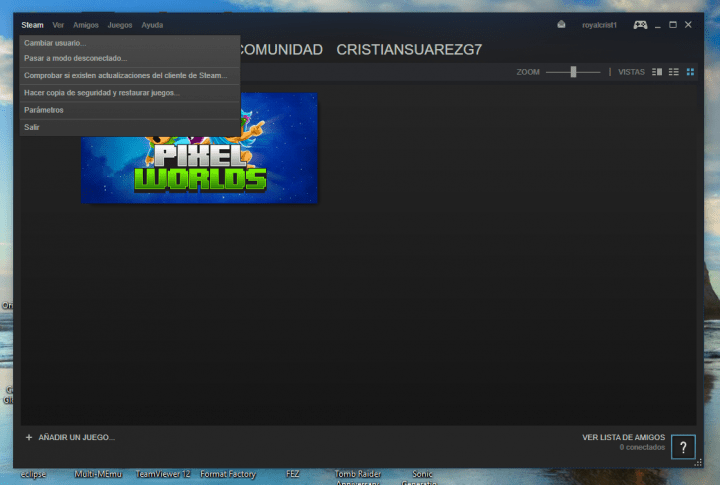Switch to grid view icon
The height and width of the screenshot is (485, 720).
(x=690, y=72)
